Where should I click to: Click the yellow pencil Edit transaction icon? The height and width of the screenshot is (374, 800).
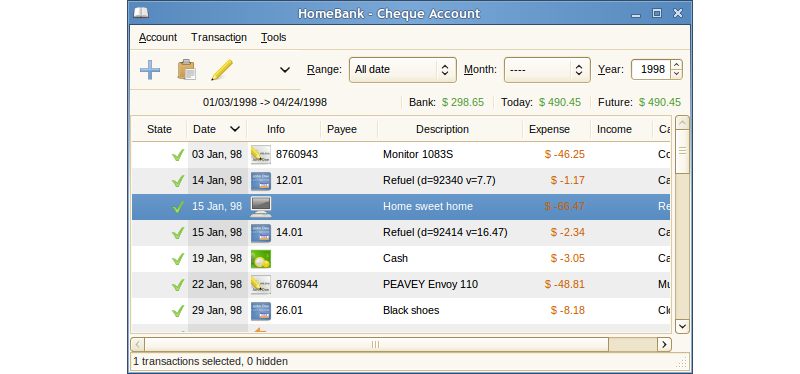pyautogui.click(x=222, y=70)
